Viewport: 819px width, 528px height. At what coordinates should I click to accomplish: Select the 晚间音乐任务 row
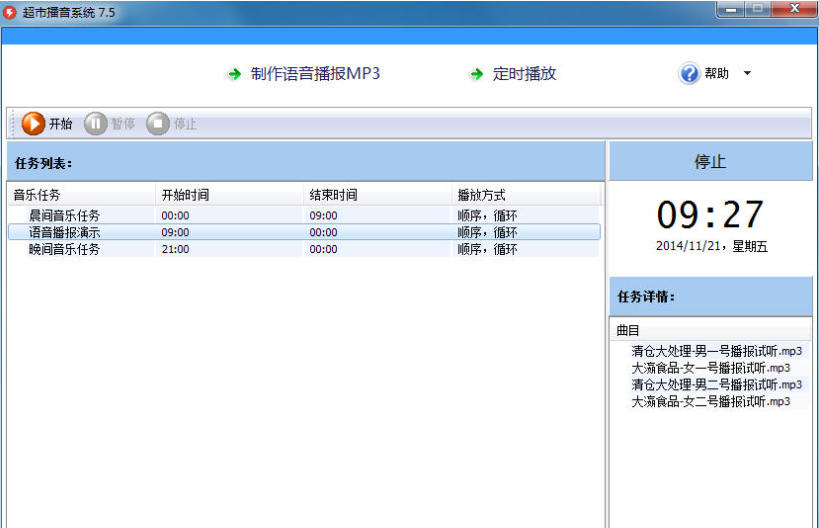(x=304, y=249)
